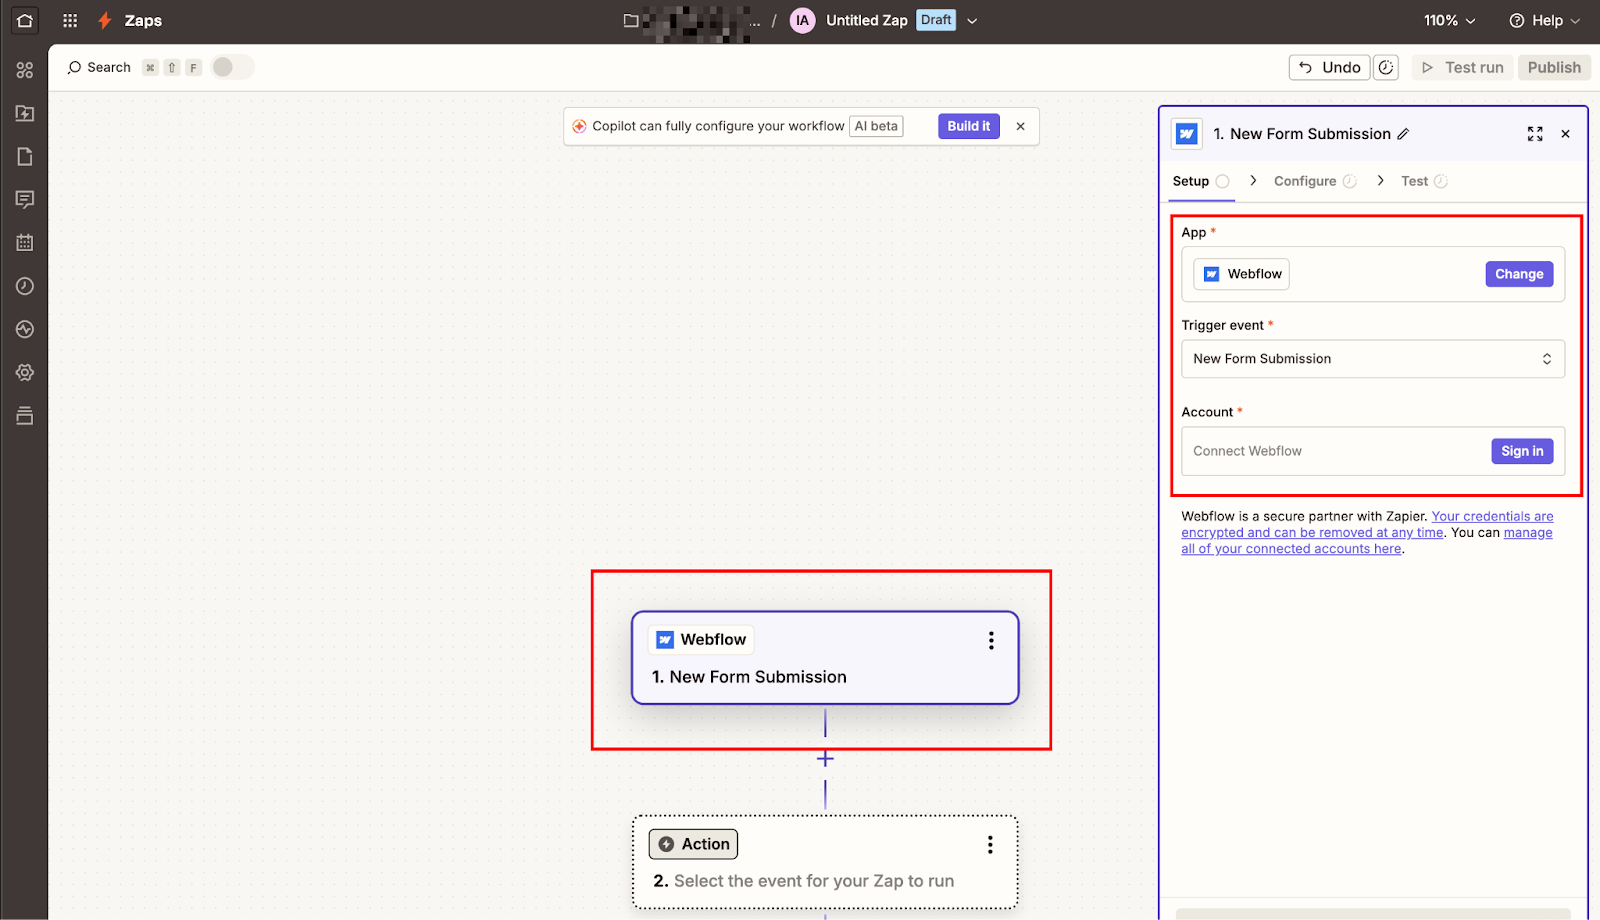Click the Test run button

coord(1462,67)
